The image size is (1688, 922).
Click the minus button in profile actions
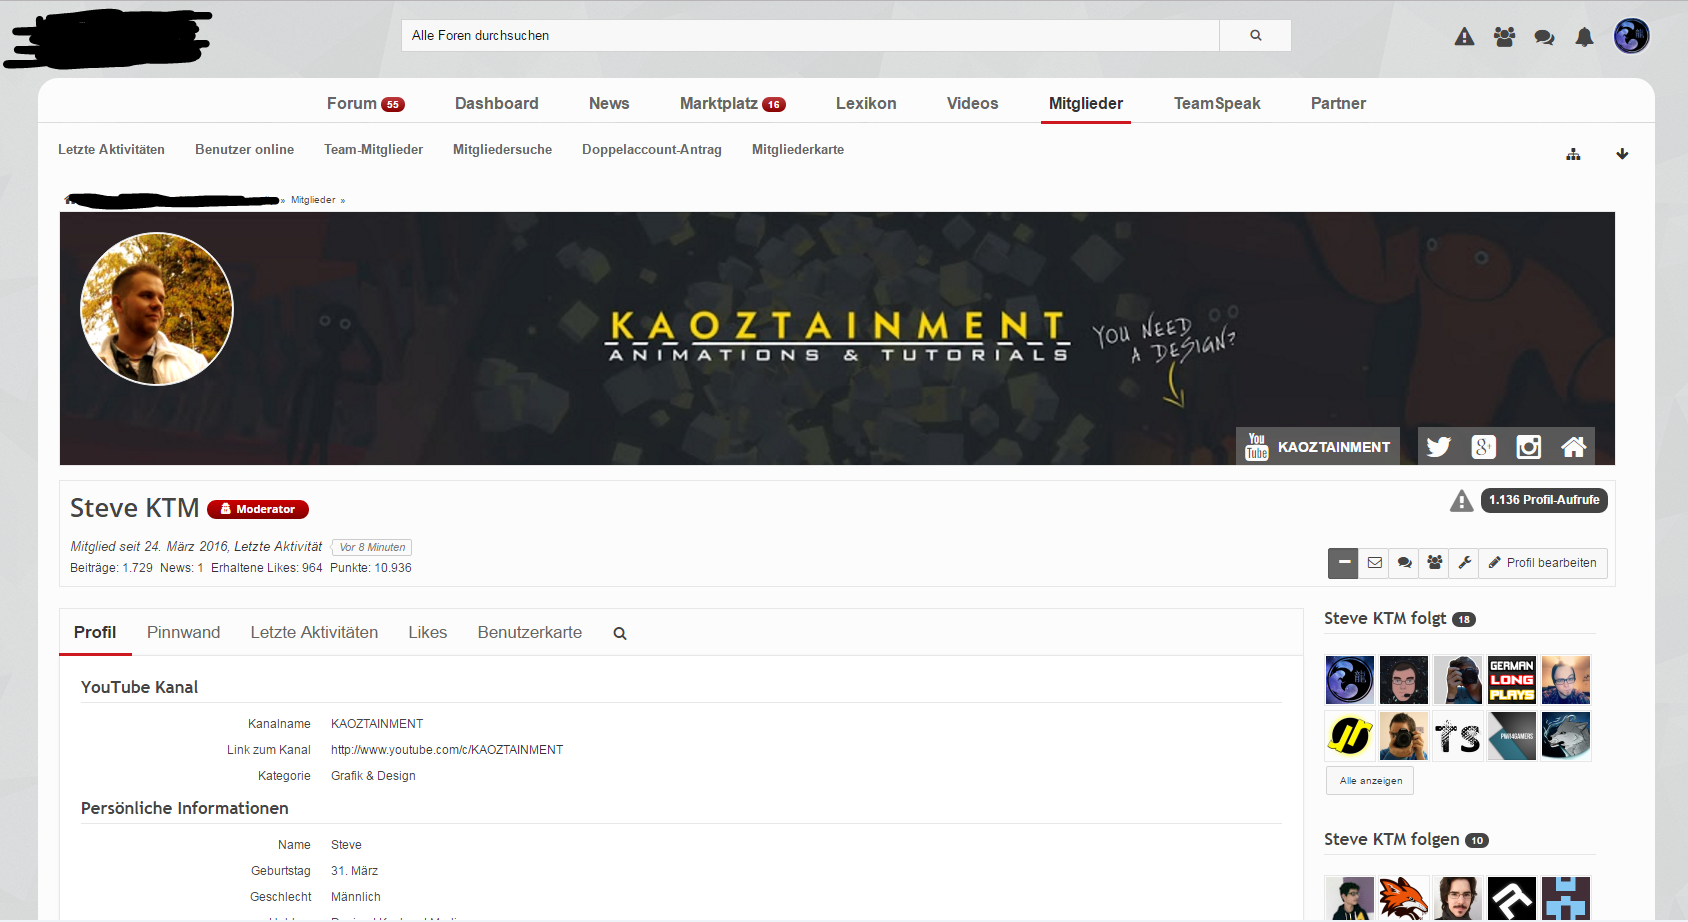pyautogui.click(x=1344, y=563)
